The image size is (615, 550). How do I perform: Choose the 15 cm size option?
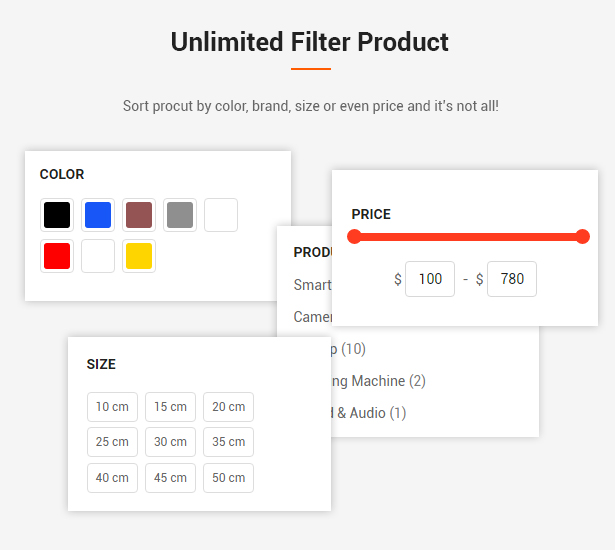click(170, 407)
